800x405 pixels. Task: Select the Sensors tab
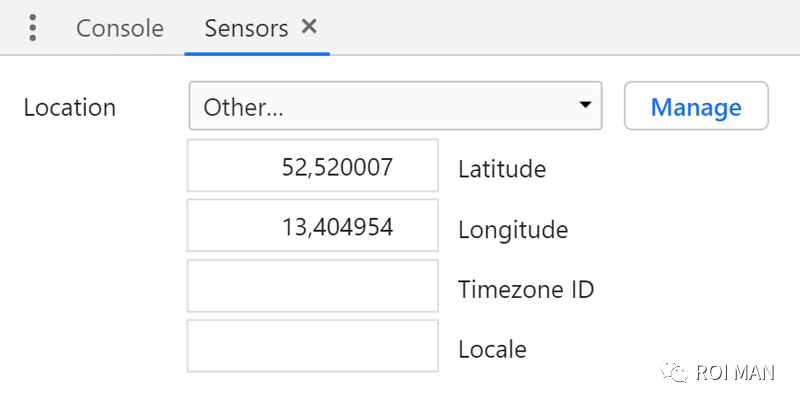pyautogui.click(x=244, y=28)
